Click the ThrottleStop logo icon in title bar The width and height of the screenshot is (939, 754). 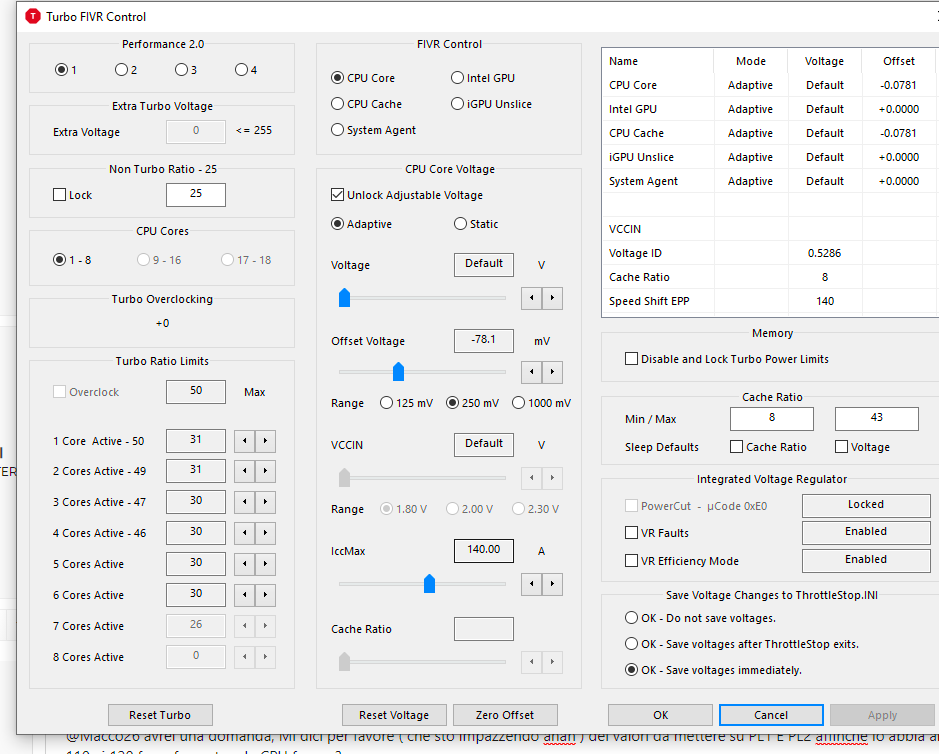[32, 16]
